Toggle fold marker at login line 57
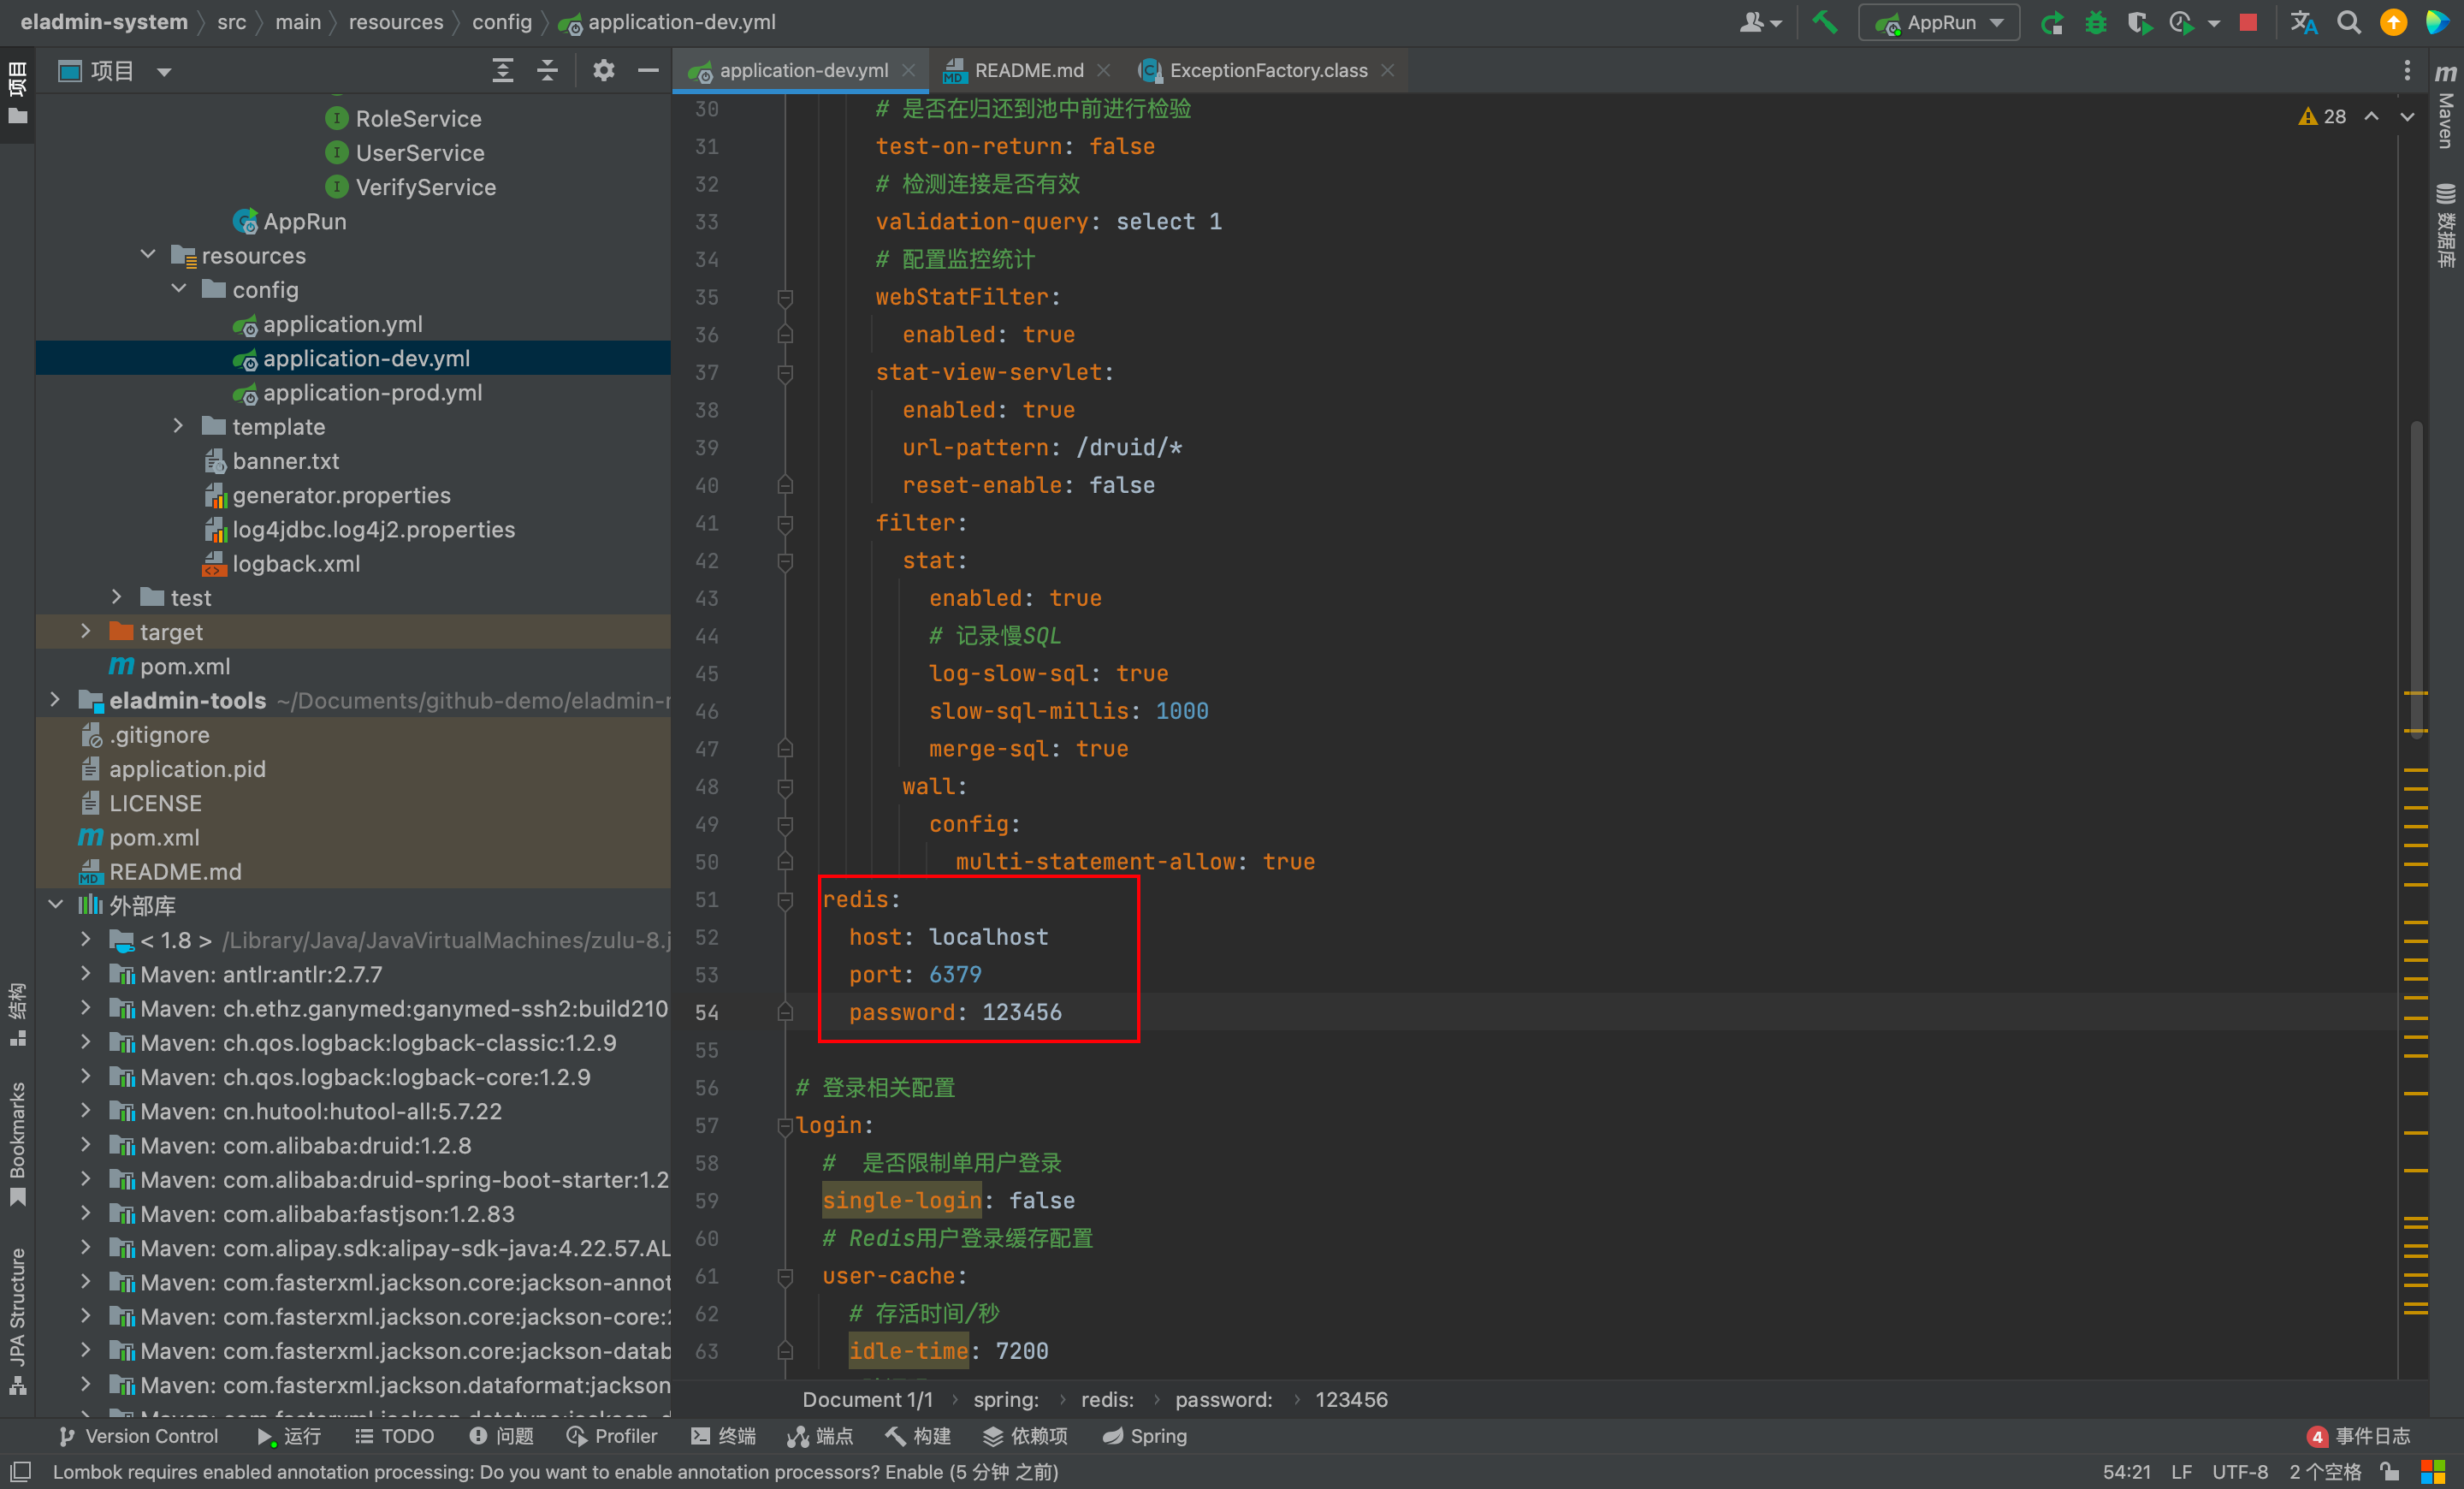This screenshot has height=1489, width=2464. [785, 1126]
